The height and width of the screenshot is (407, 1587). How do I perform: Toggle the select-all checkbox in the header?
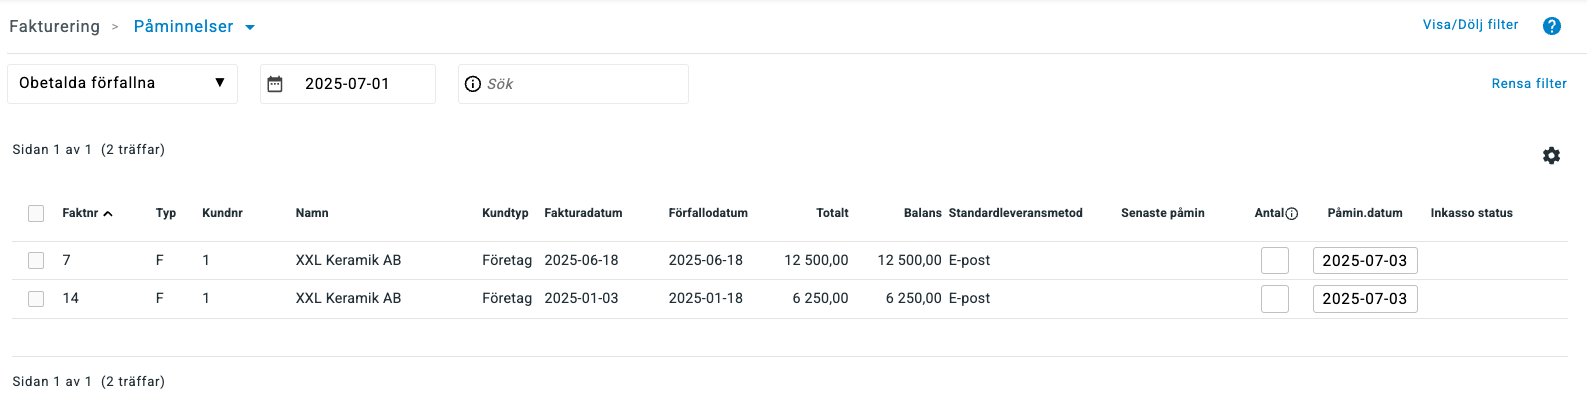pyautogui.click(x=36, y=213)
